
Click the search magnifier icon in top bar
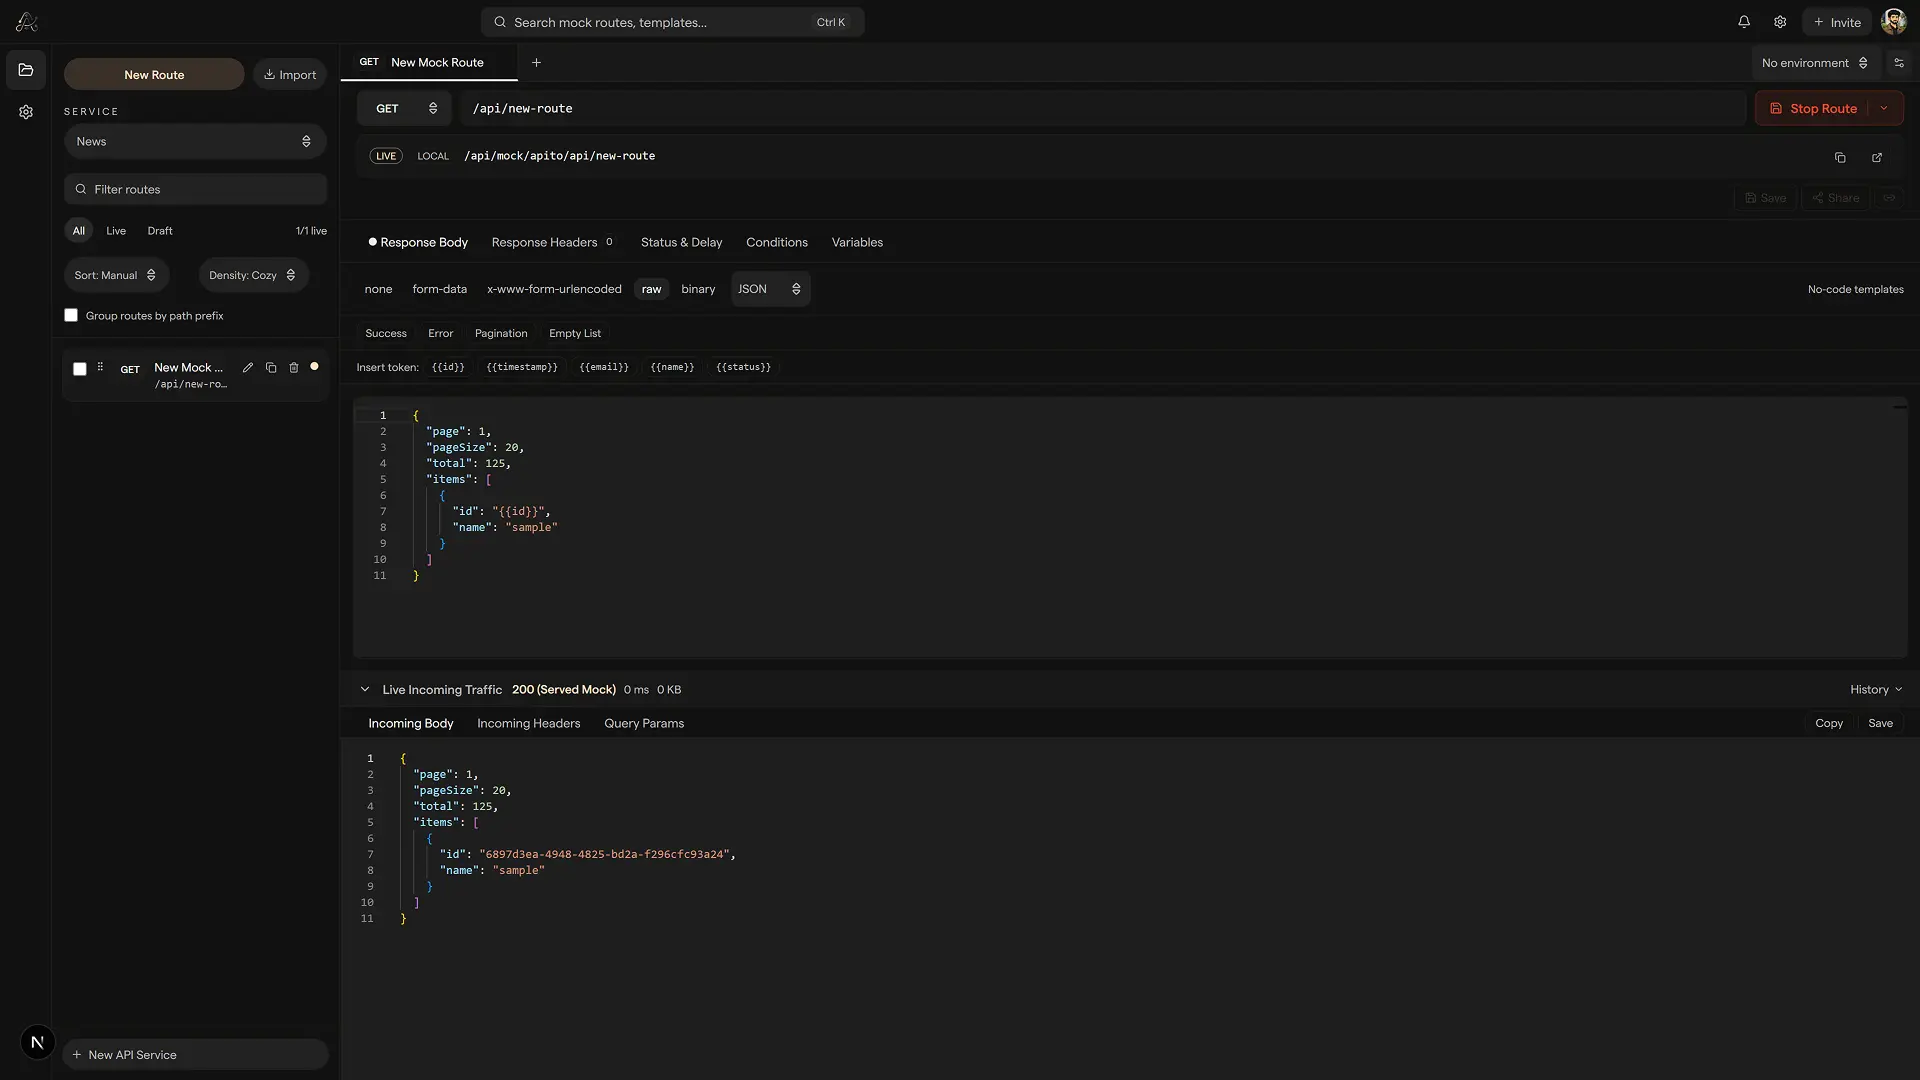click(x=500, y=22)
